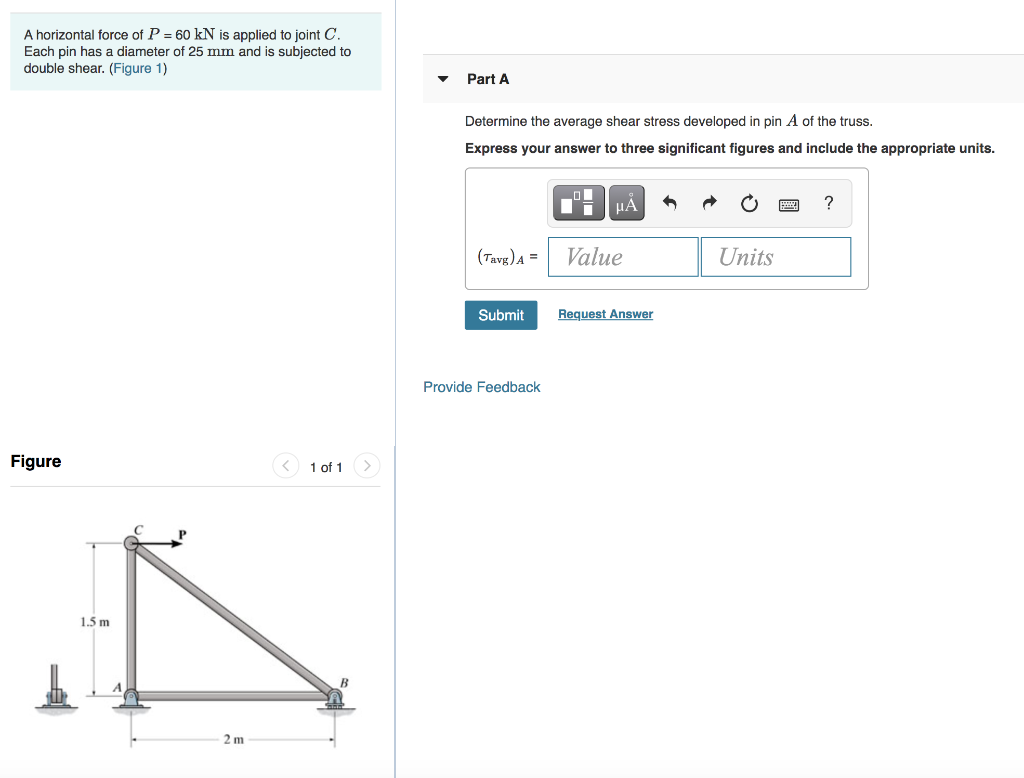Open the on-screen keyboard icon
Screen dimensions: 1024x778
(x=788, y=203)
